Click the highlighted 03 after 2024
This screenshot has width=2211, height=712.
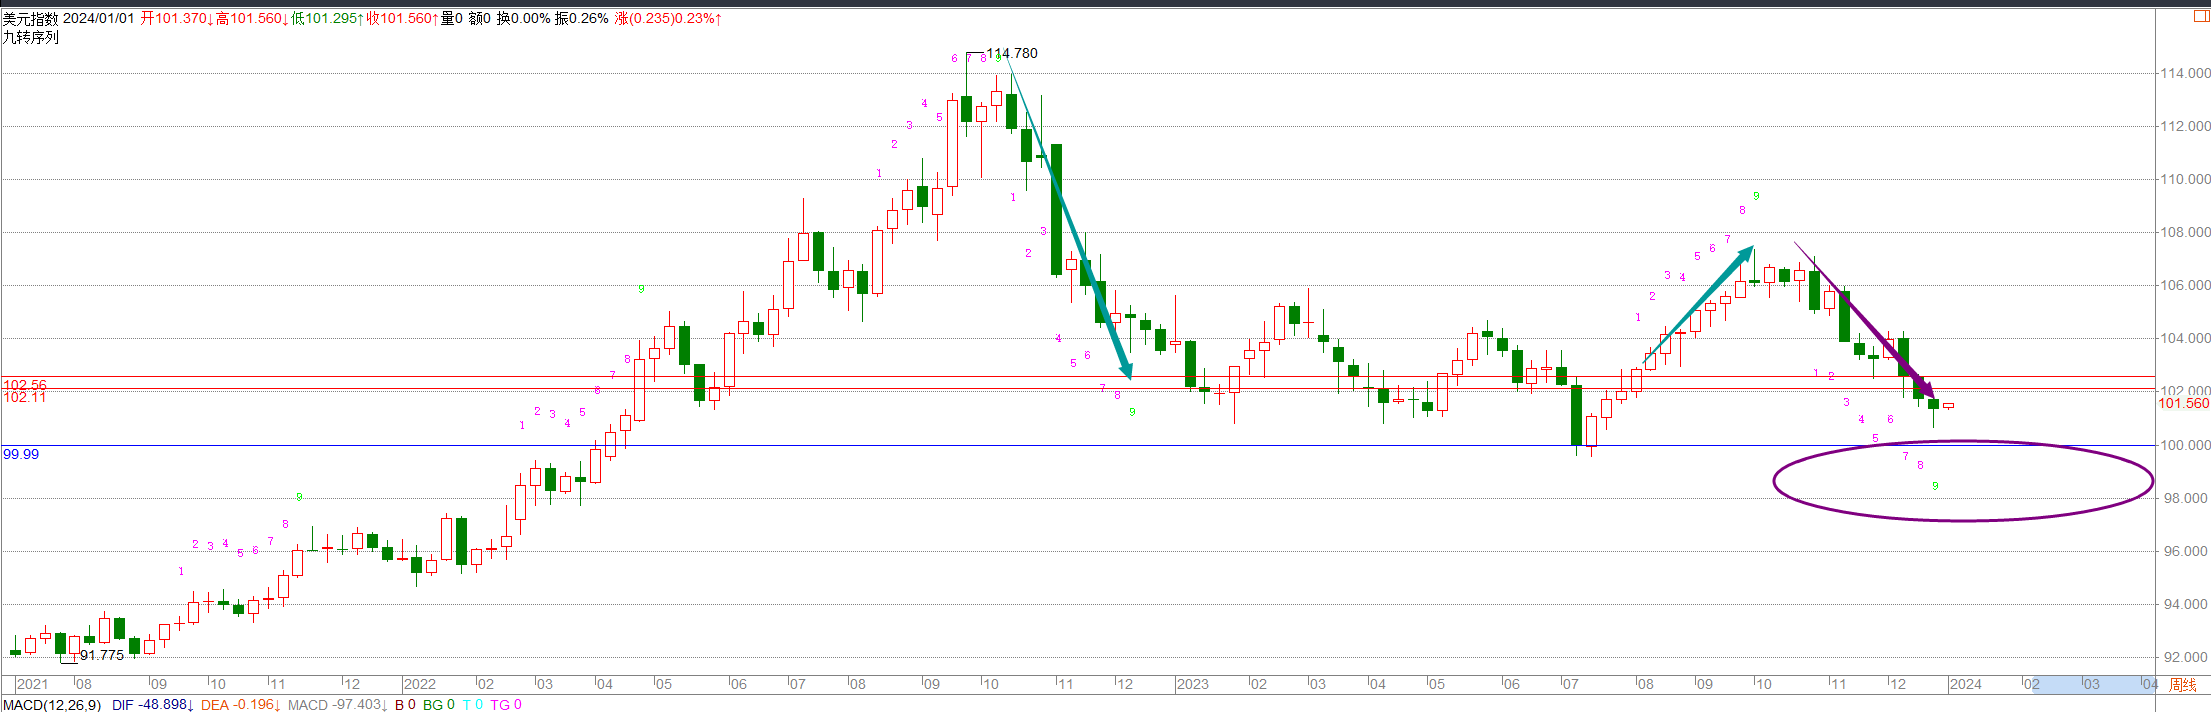[2091, 684]
